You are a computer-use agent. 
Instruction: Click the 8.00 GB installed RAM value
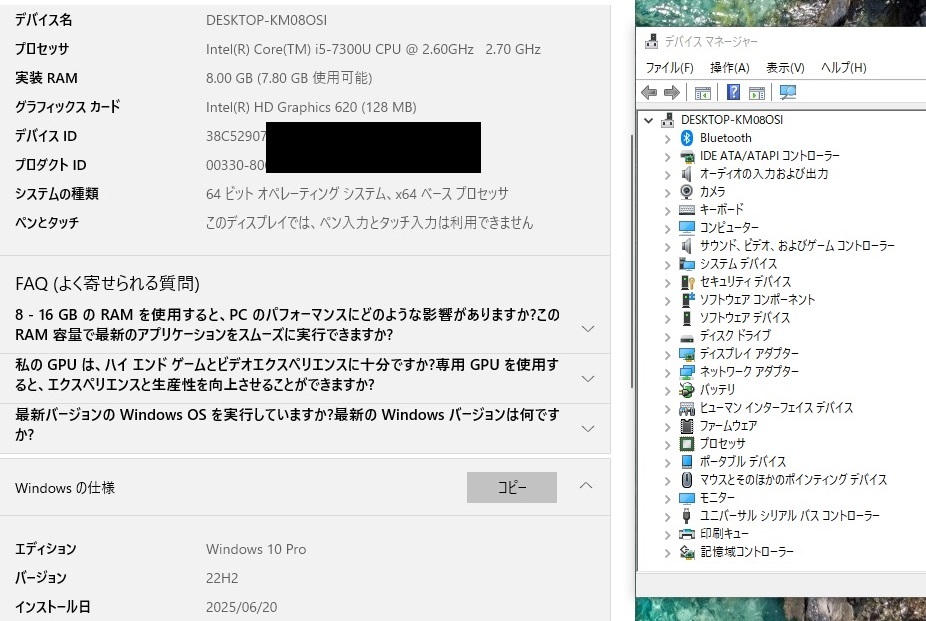click(289, 78)
